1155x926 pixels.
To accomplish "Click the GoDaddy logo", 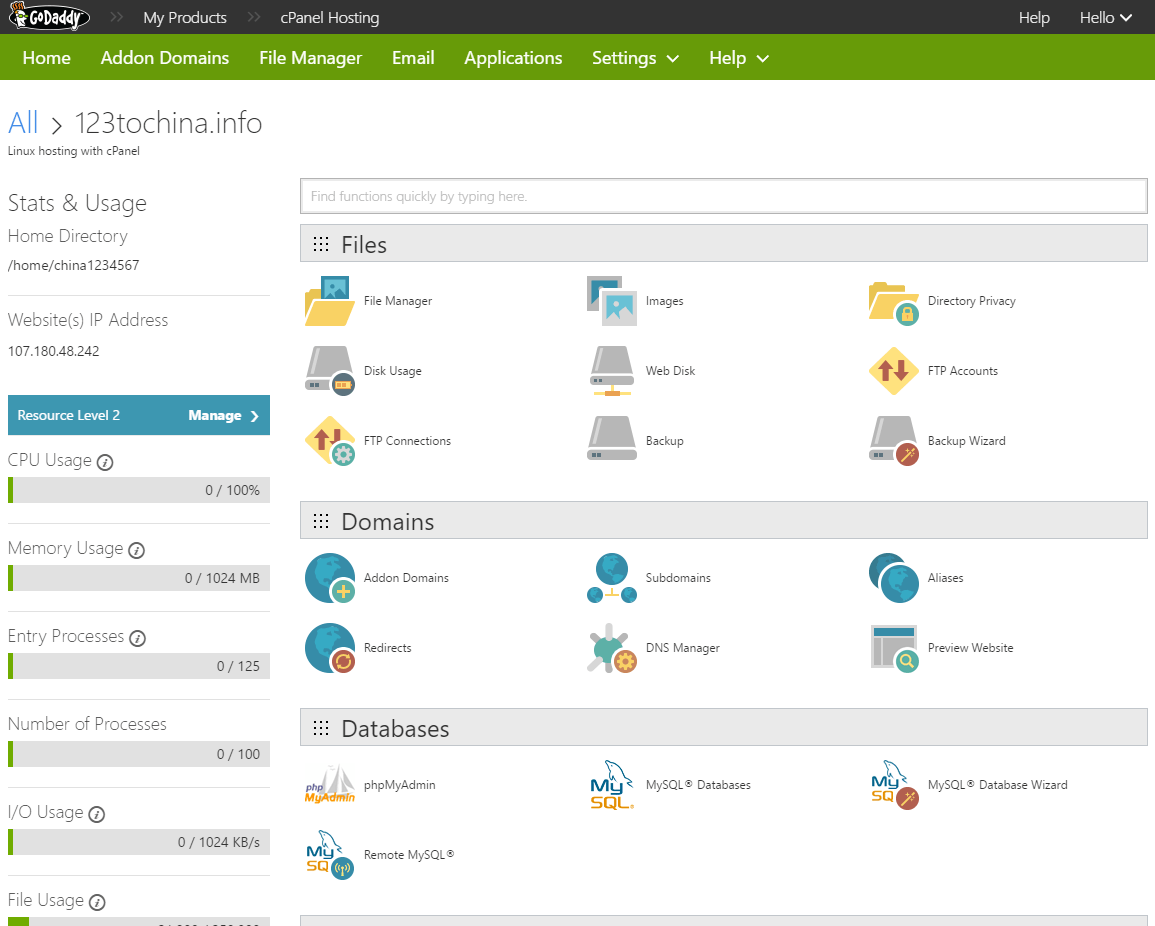I will click(49, 16).
